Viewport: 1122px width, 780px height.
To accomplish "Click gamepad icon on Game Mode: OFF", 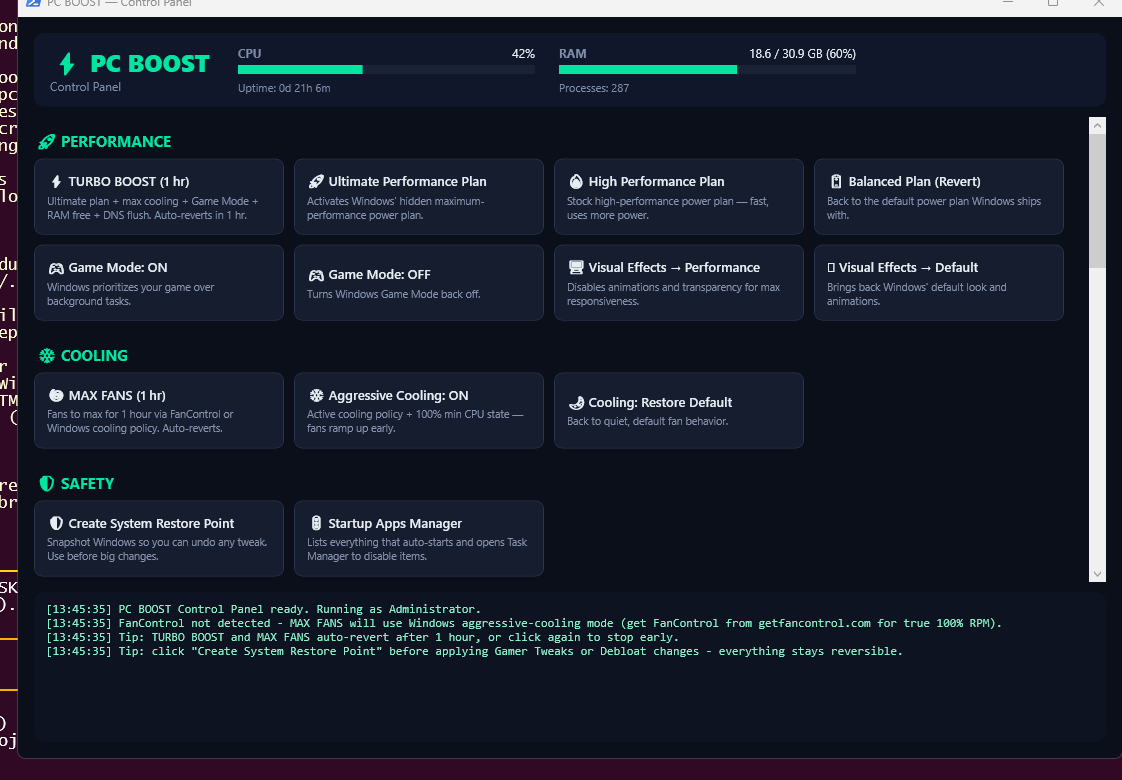I will (x=316, y=276).
